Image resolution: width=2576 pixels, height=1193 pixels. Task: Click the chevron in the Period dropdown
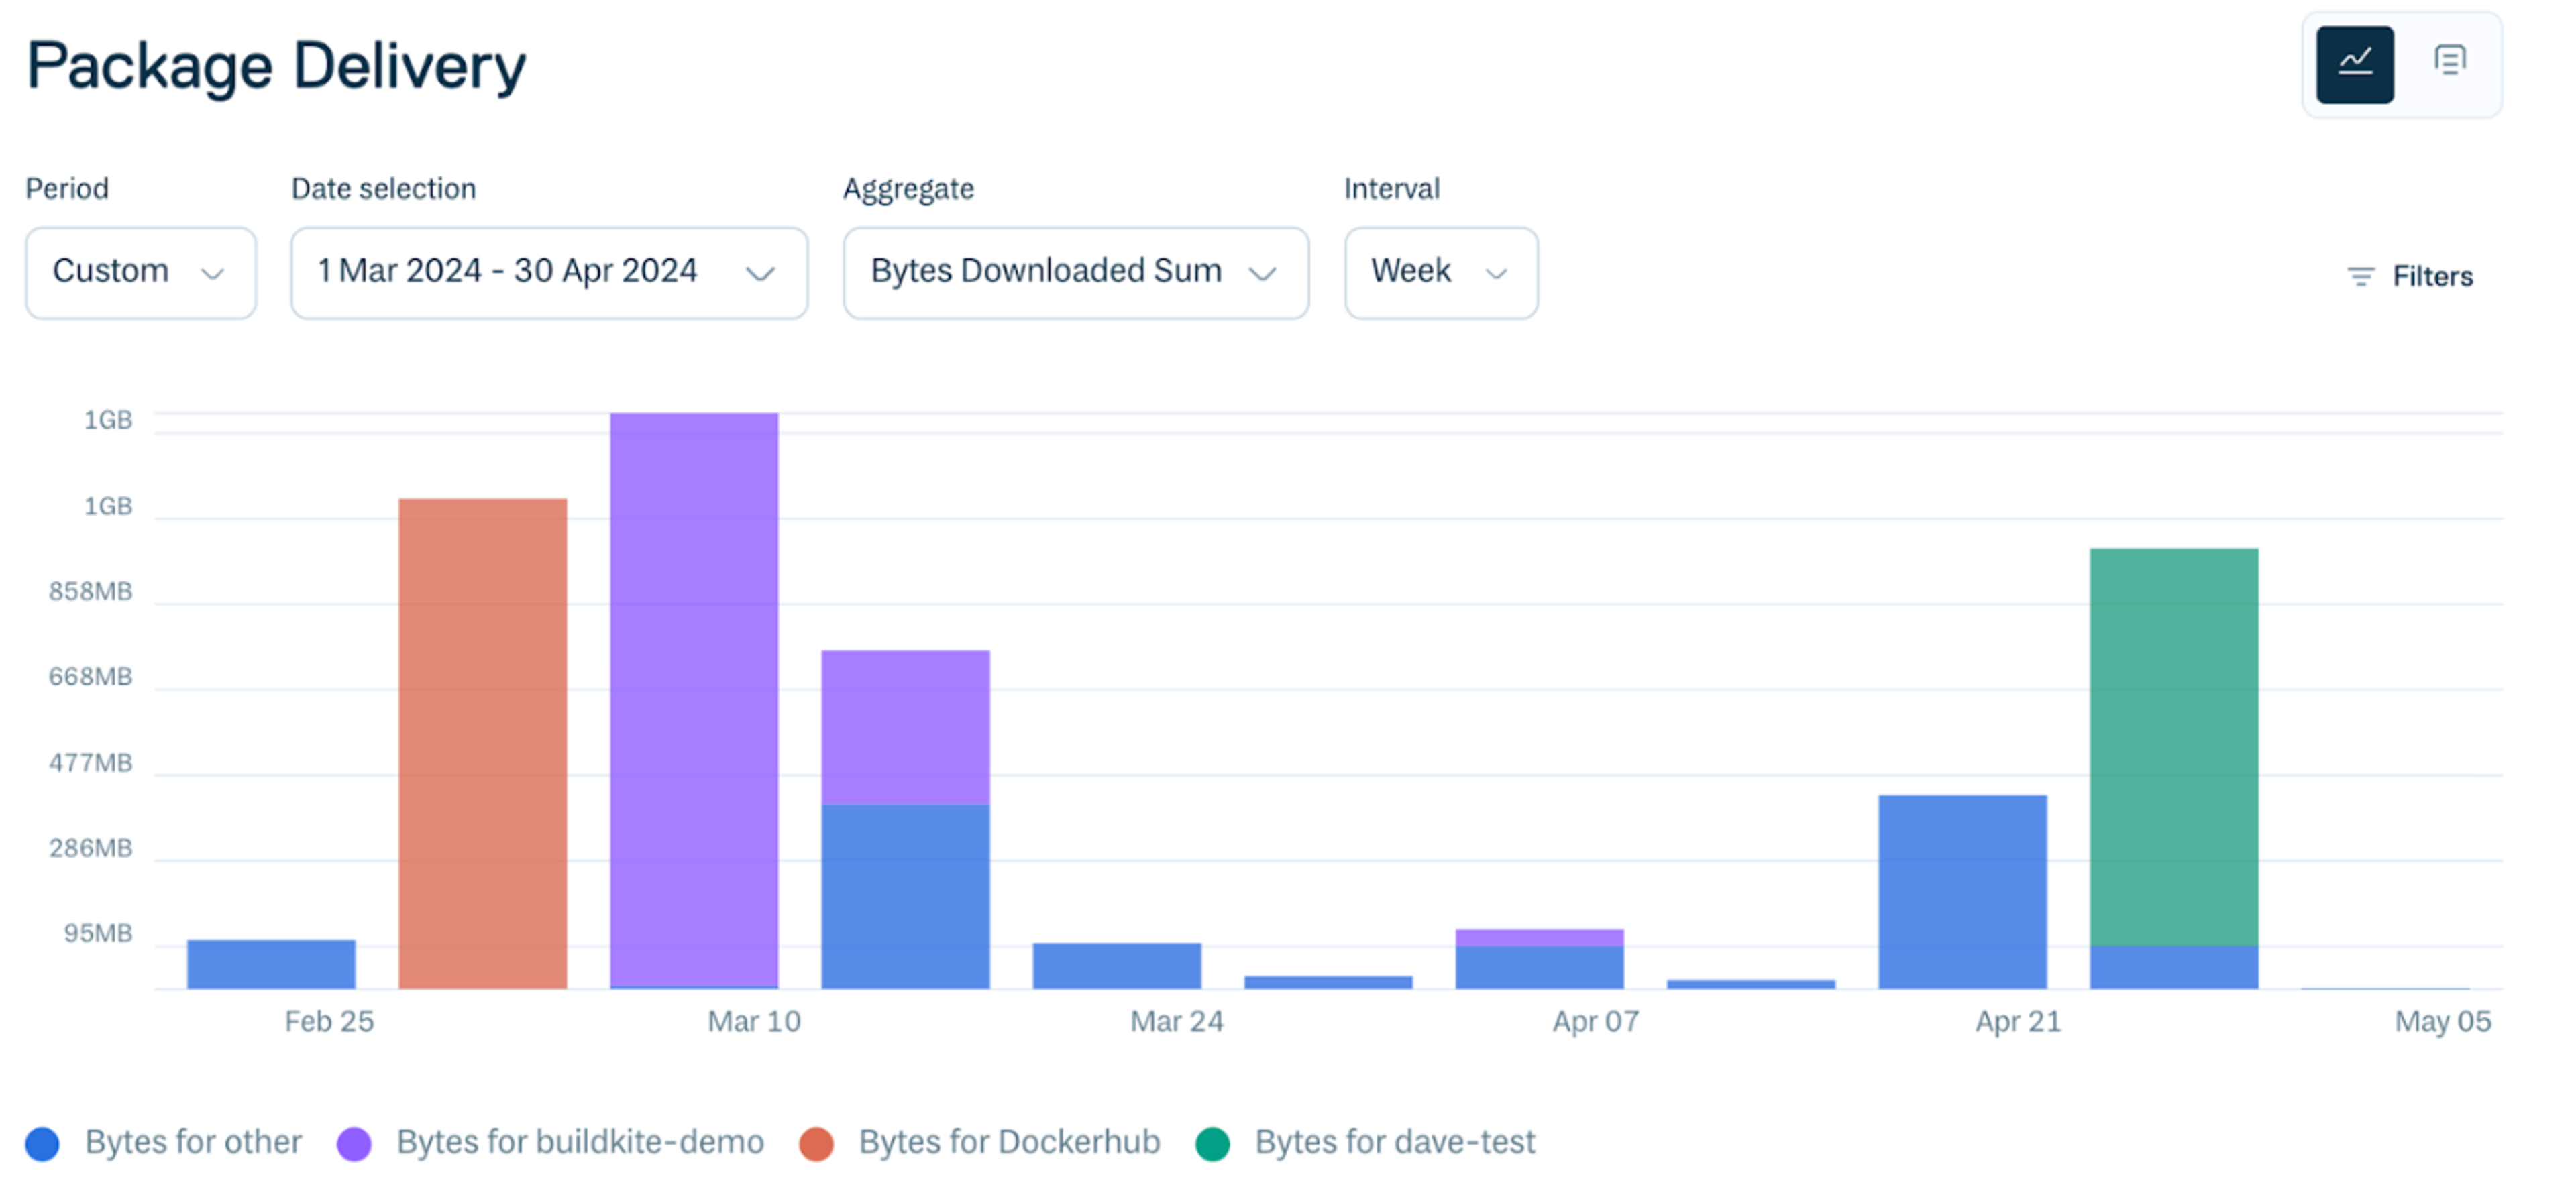pos(212,274)
